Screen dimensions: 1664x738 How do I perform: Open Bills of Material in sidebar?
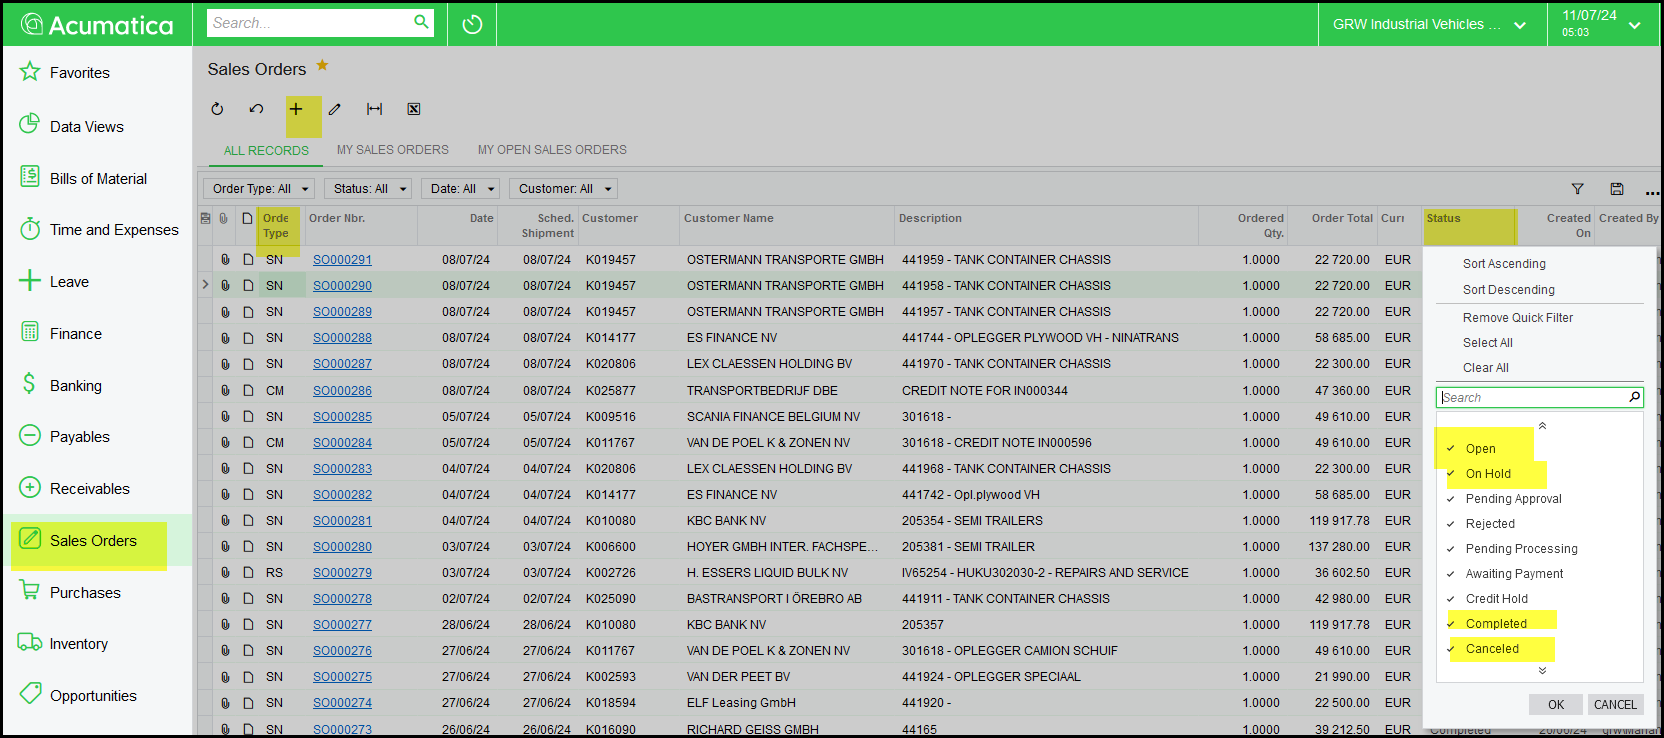tap(98, 179)
